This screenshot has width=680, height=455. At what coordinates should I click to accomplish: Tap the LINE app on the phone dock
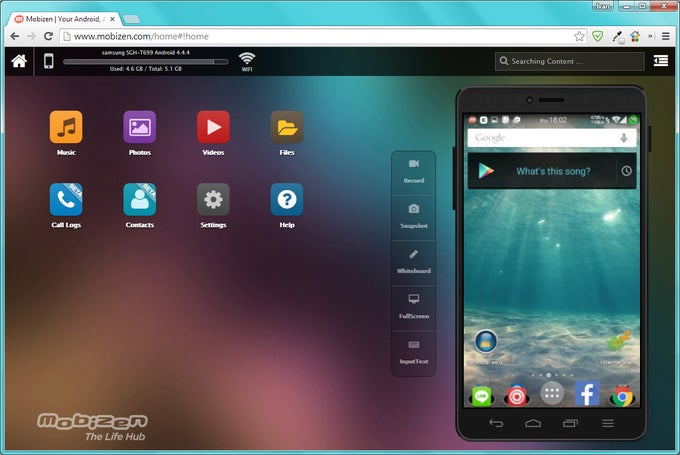coord(481,396)
